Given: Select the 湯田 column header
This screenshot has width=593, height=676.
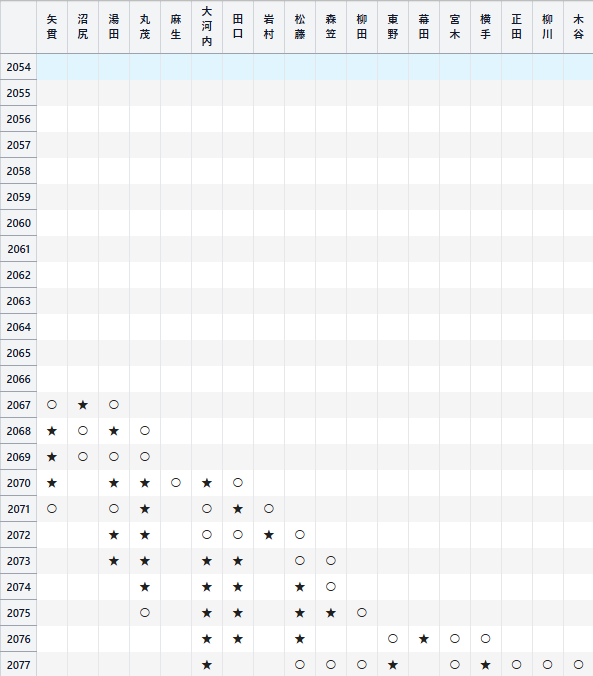Looking at the screenshot, I should point(114,27).
